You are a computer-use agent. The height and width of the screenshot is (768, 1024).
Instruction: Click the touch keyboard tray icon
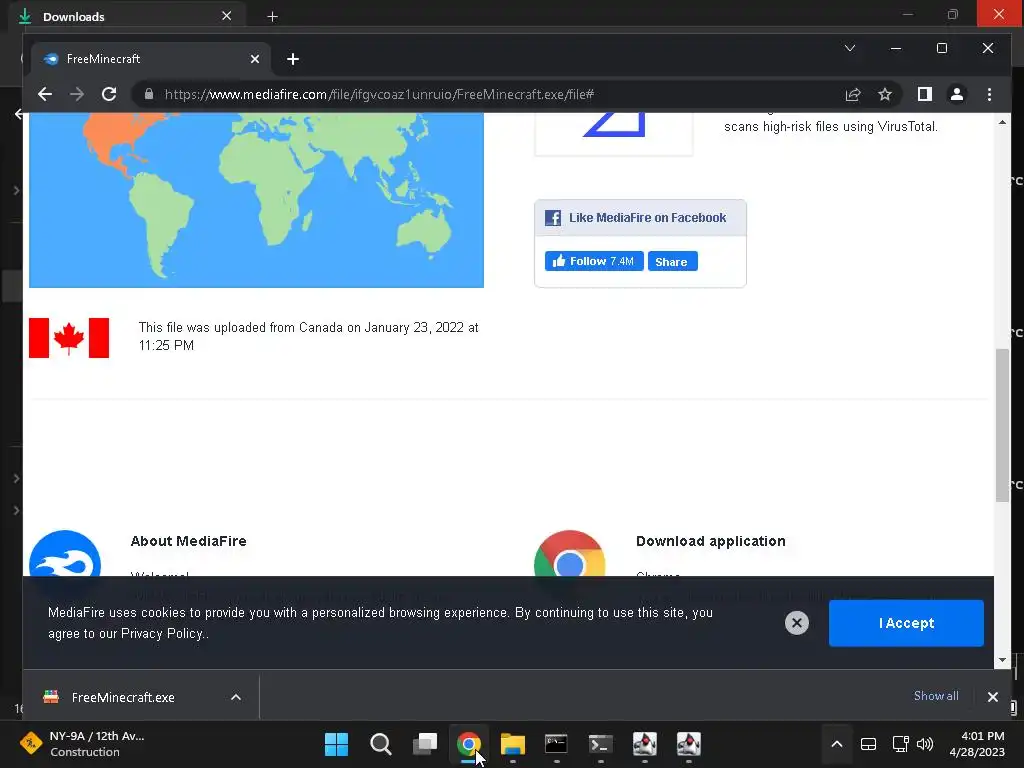tap(869, 744)
